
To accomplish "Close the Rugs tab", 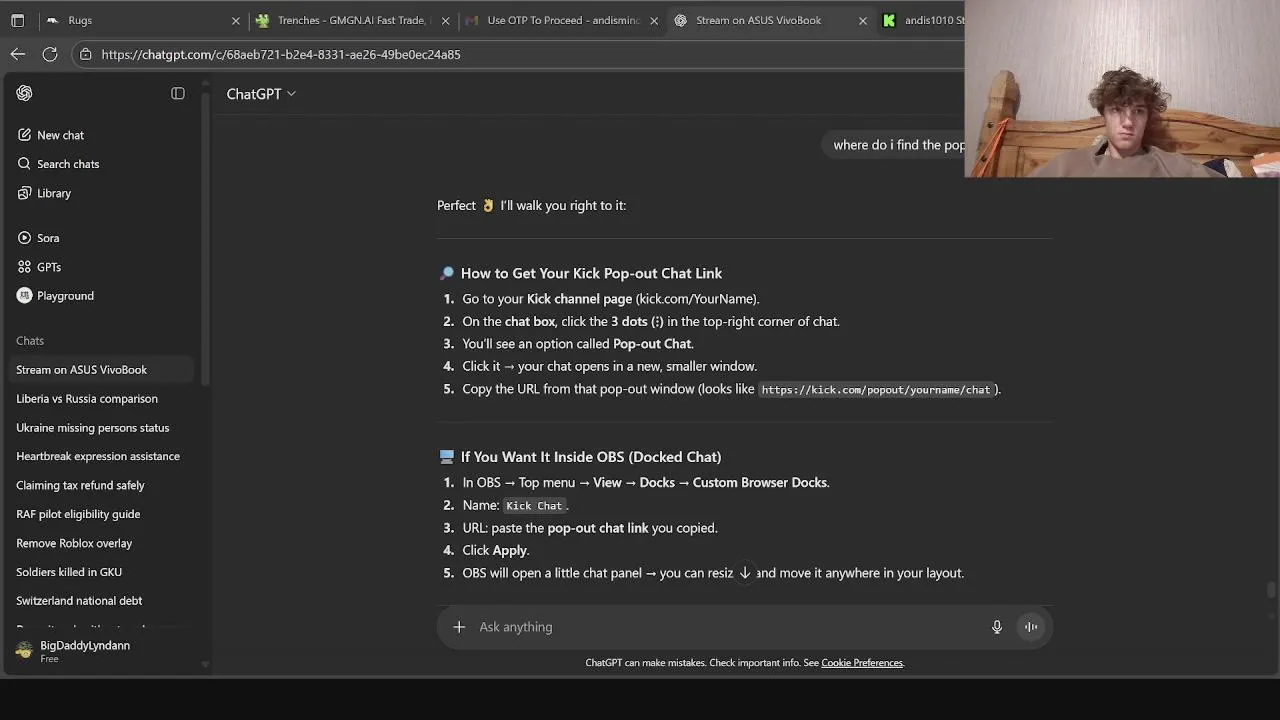I will (236, 20).
